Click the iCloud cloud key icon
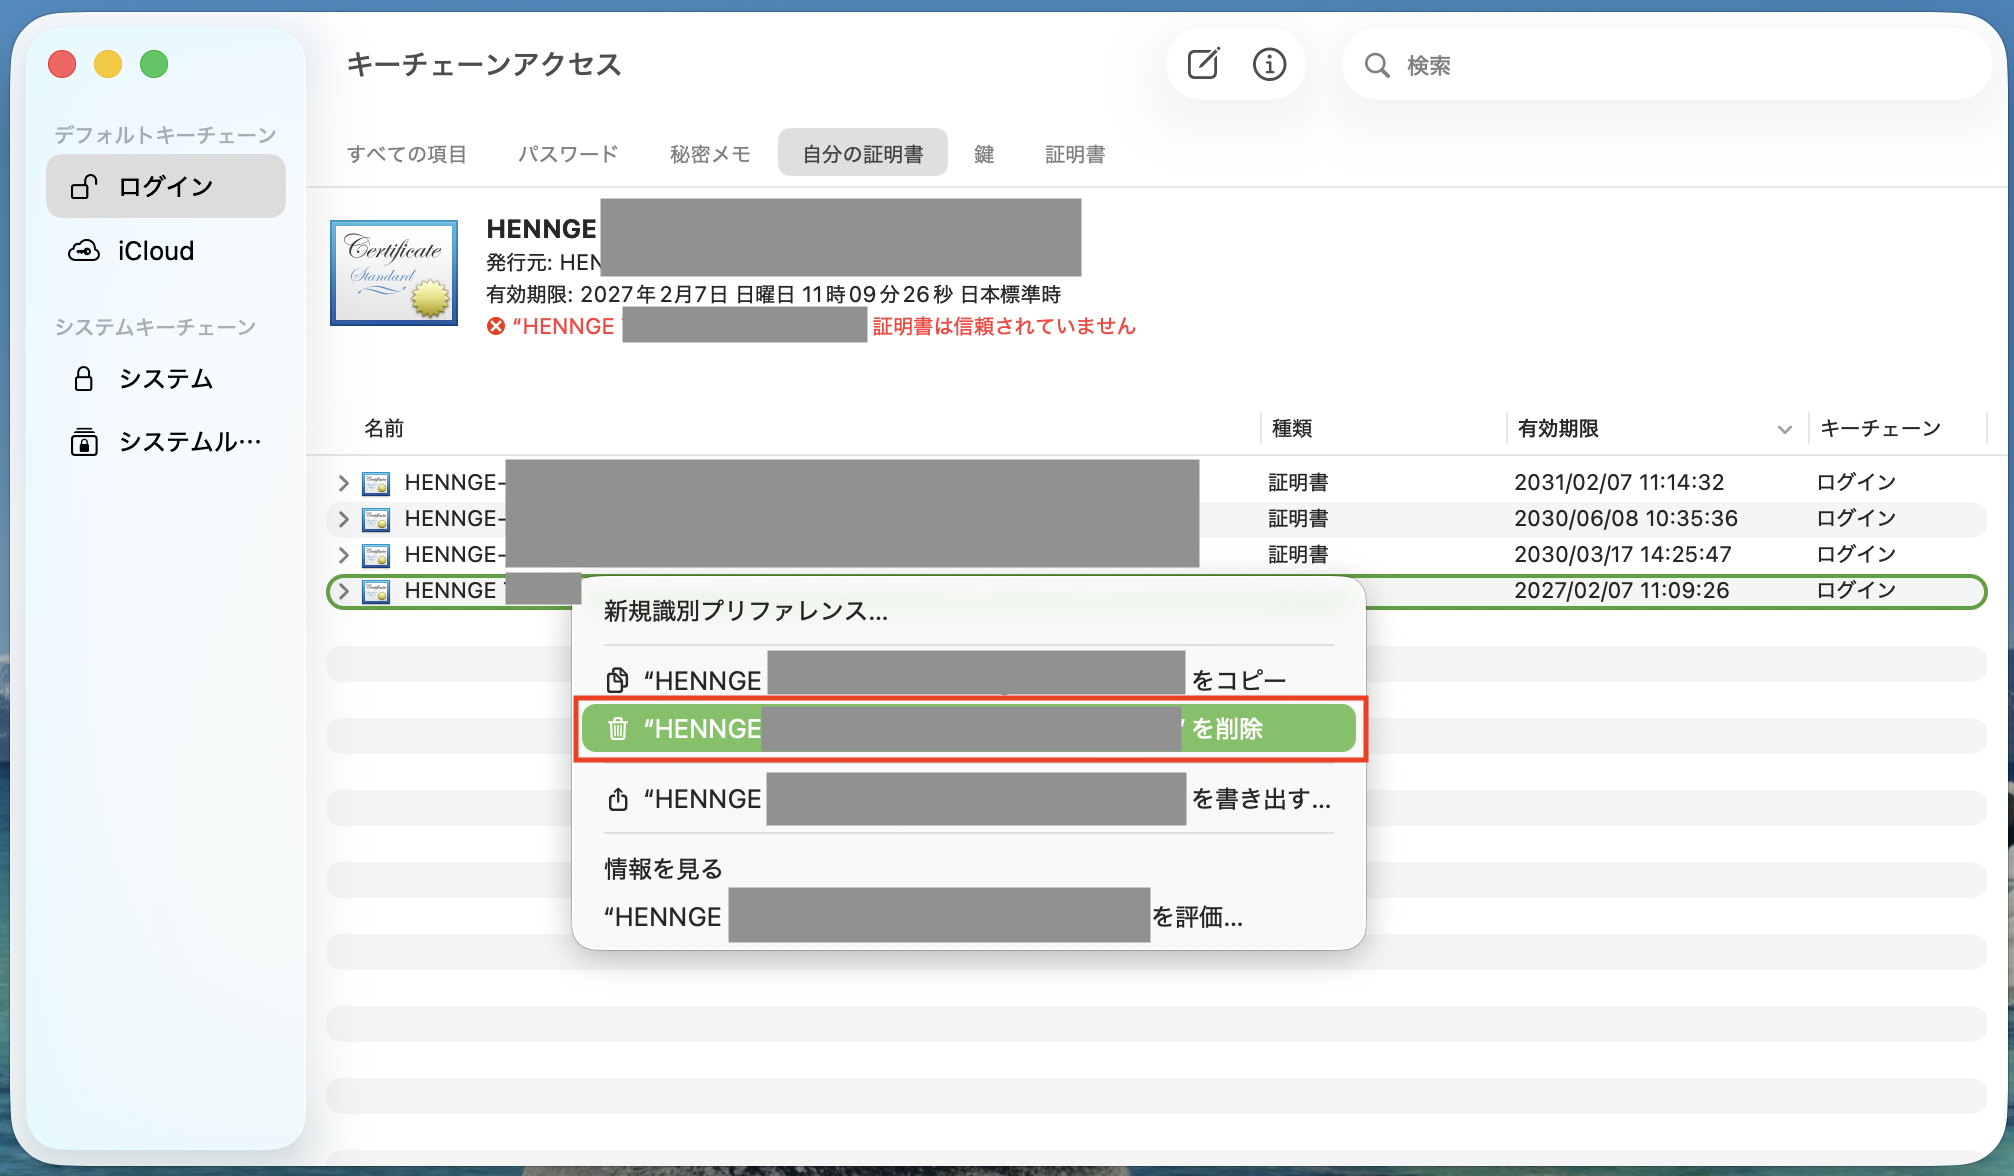The image size is (2014, 1176). point(84,251)
